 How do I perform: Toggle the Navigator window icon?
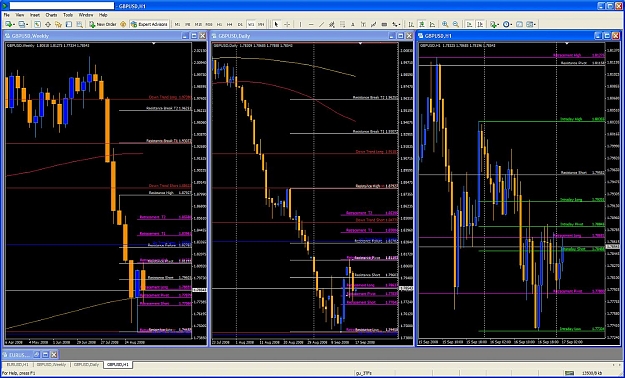(58, 24)
